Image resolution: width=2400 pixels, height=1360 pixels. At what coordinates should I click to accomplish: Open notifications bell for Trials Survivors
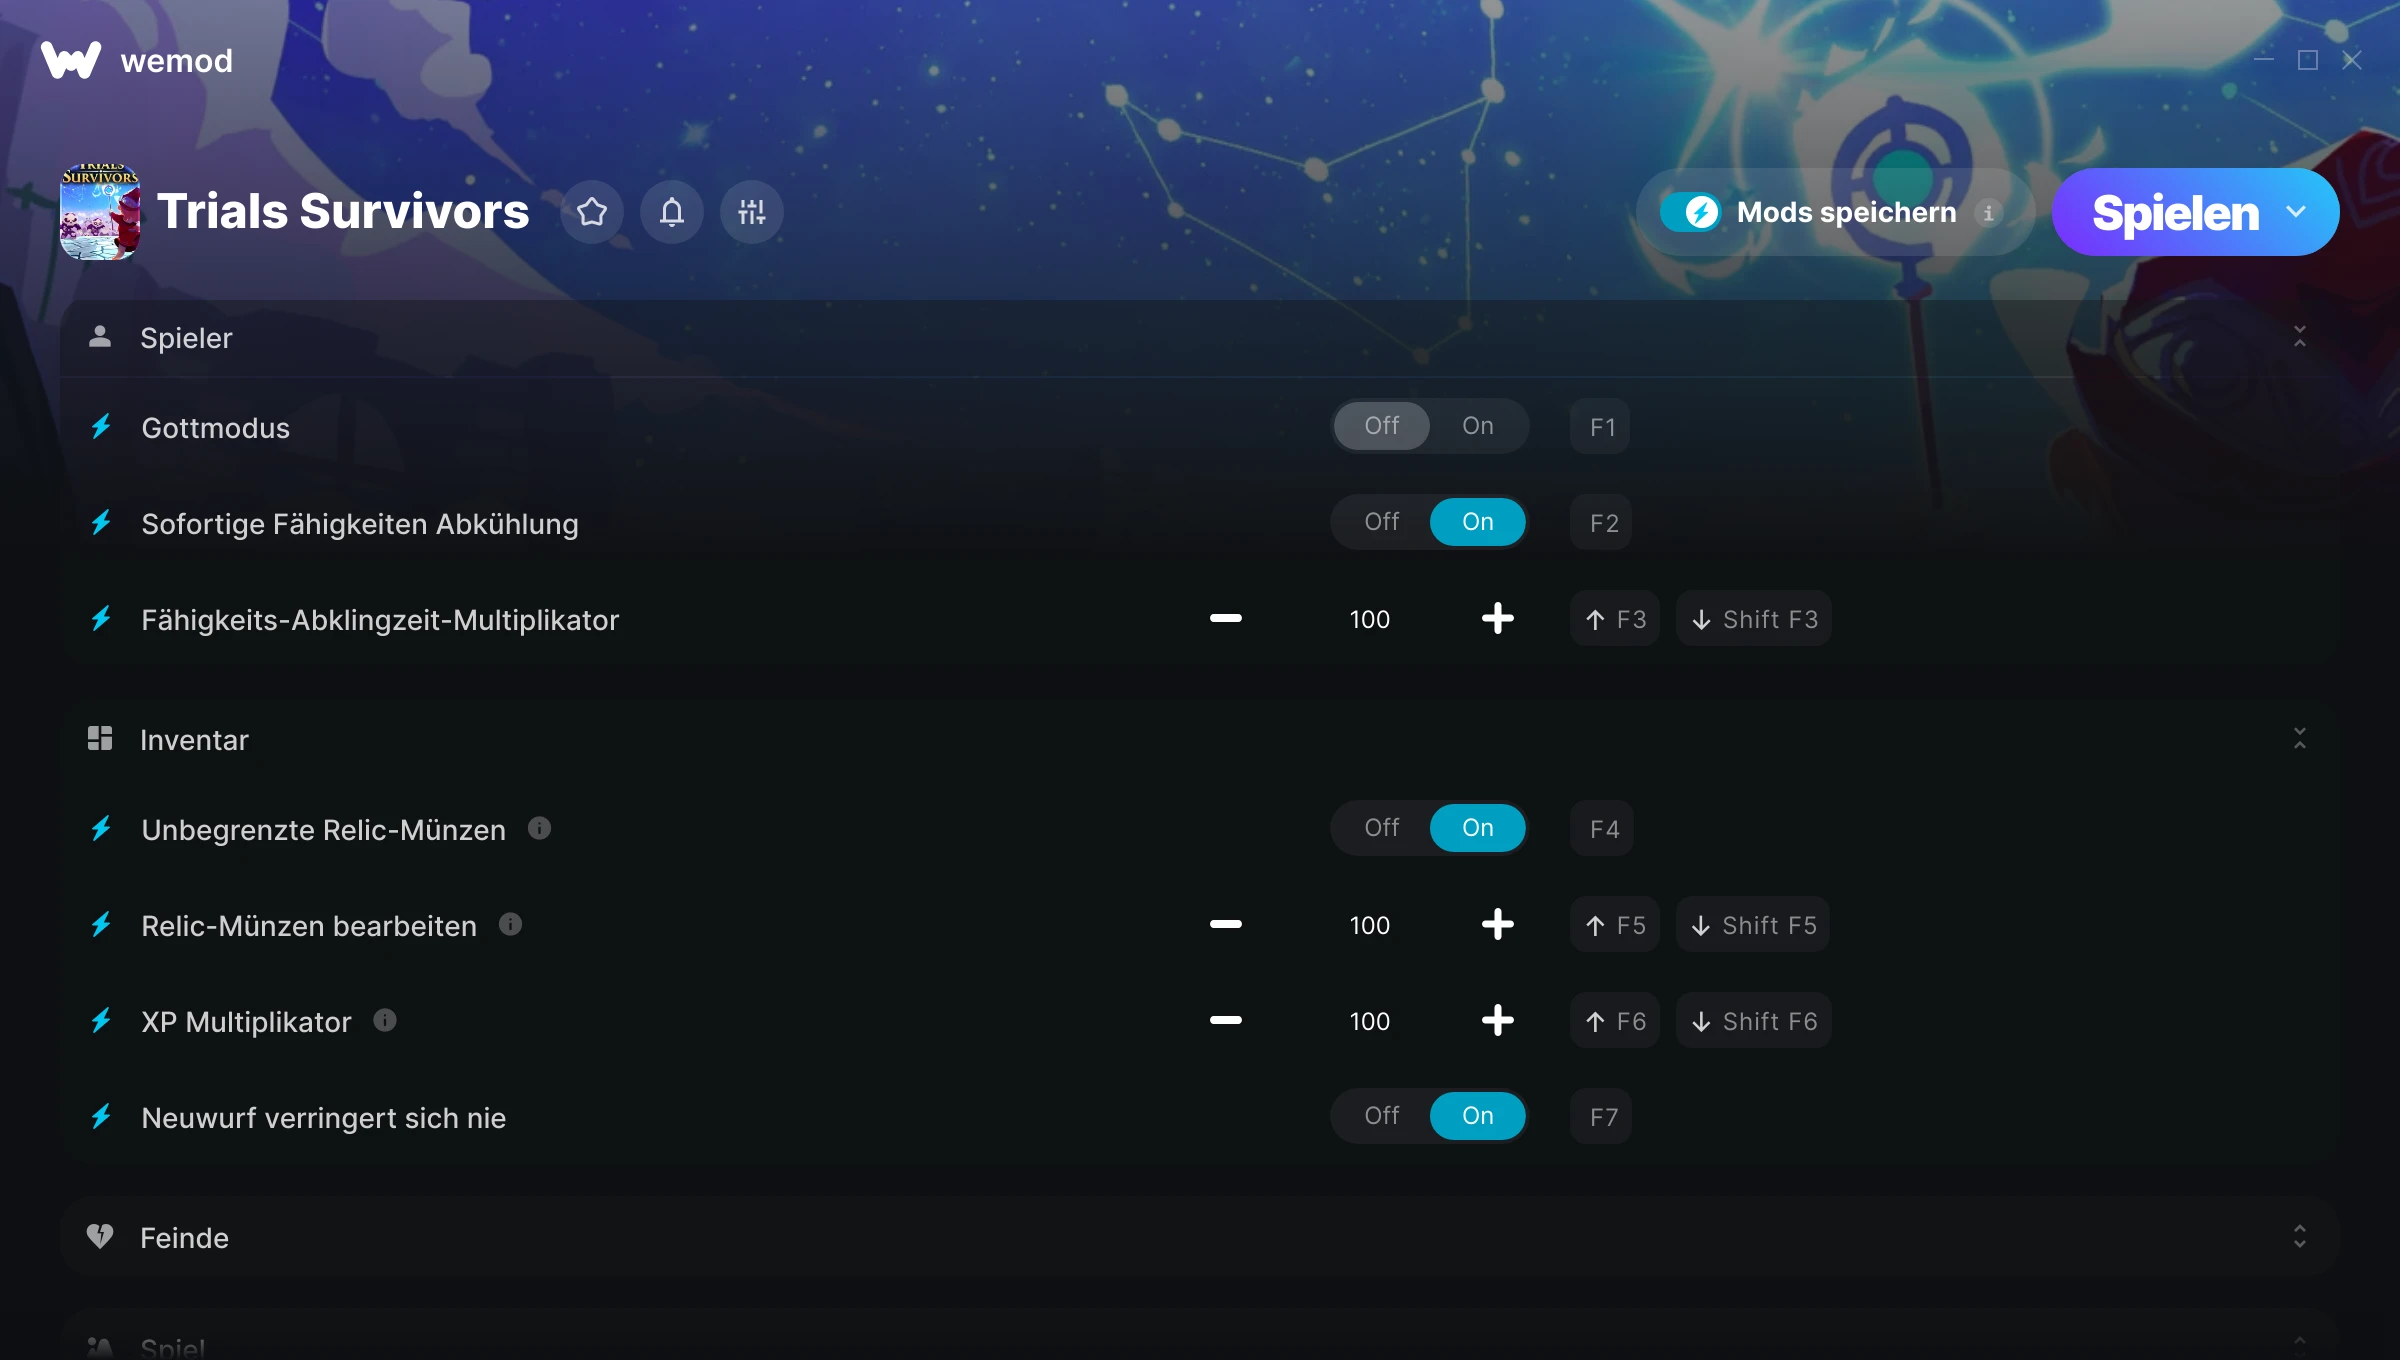click(672, 212)
